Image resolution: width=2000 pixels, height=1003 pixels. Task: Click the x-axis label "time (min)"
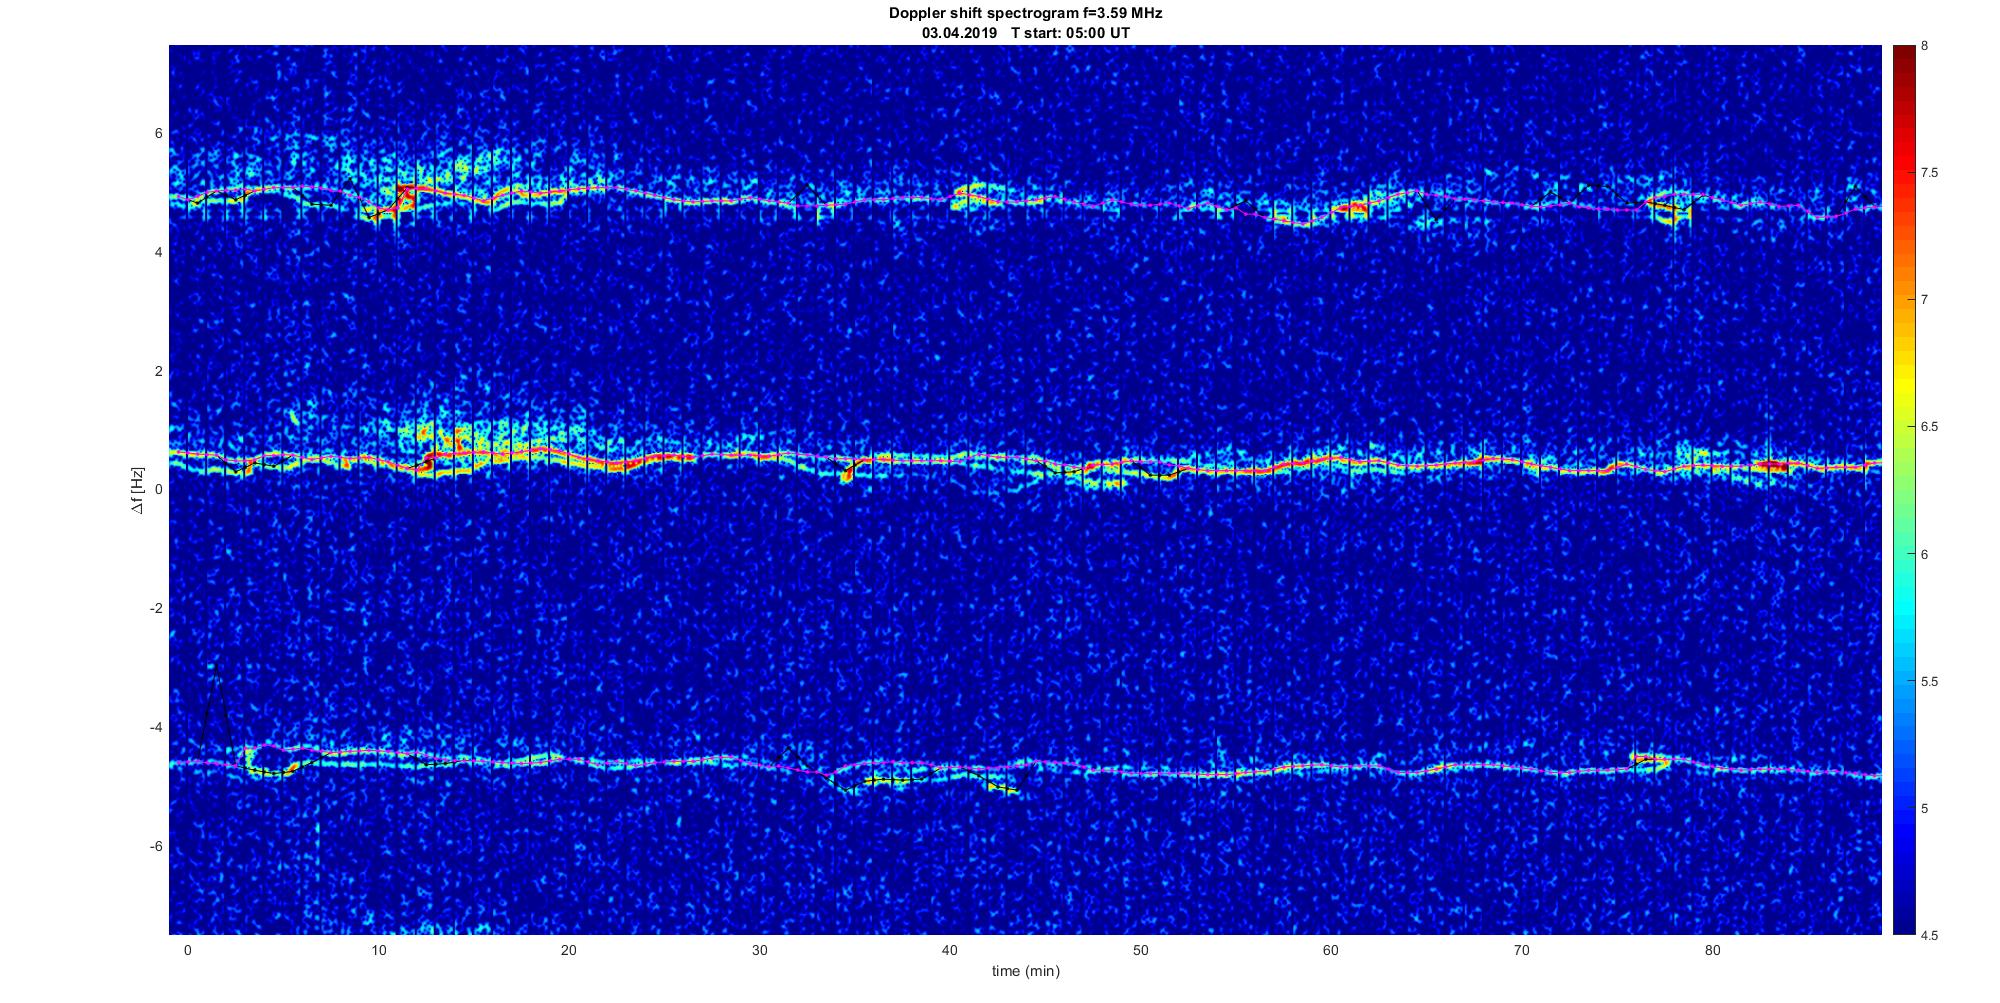coord(1025,971)
